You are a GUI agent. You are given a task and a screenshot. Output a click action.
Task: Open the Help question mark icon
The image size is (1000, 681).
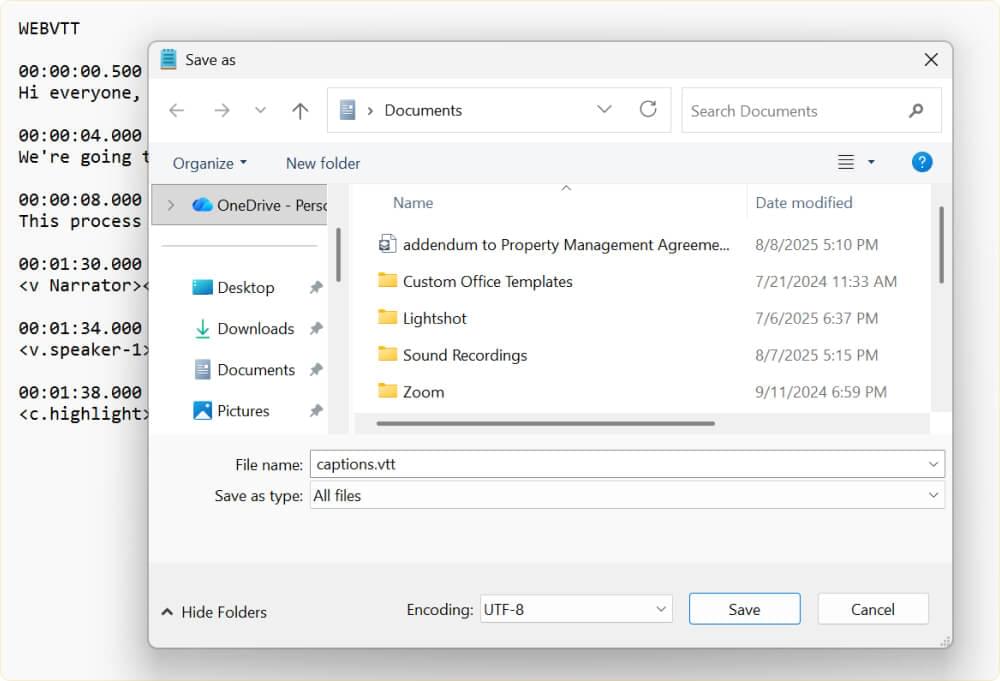click(x=922, y=161)
